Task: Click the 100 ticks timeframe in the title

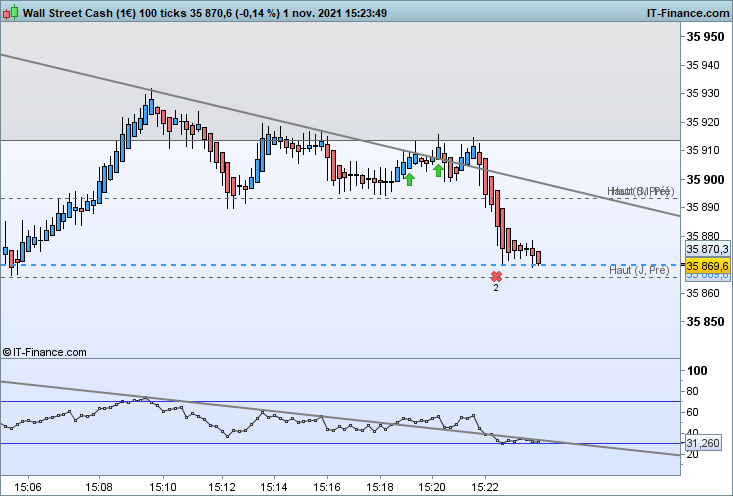Action: 162,13
